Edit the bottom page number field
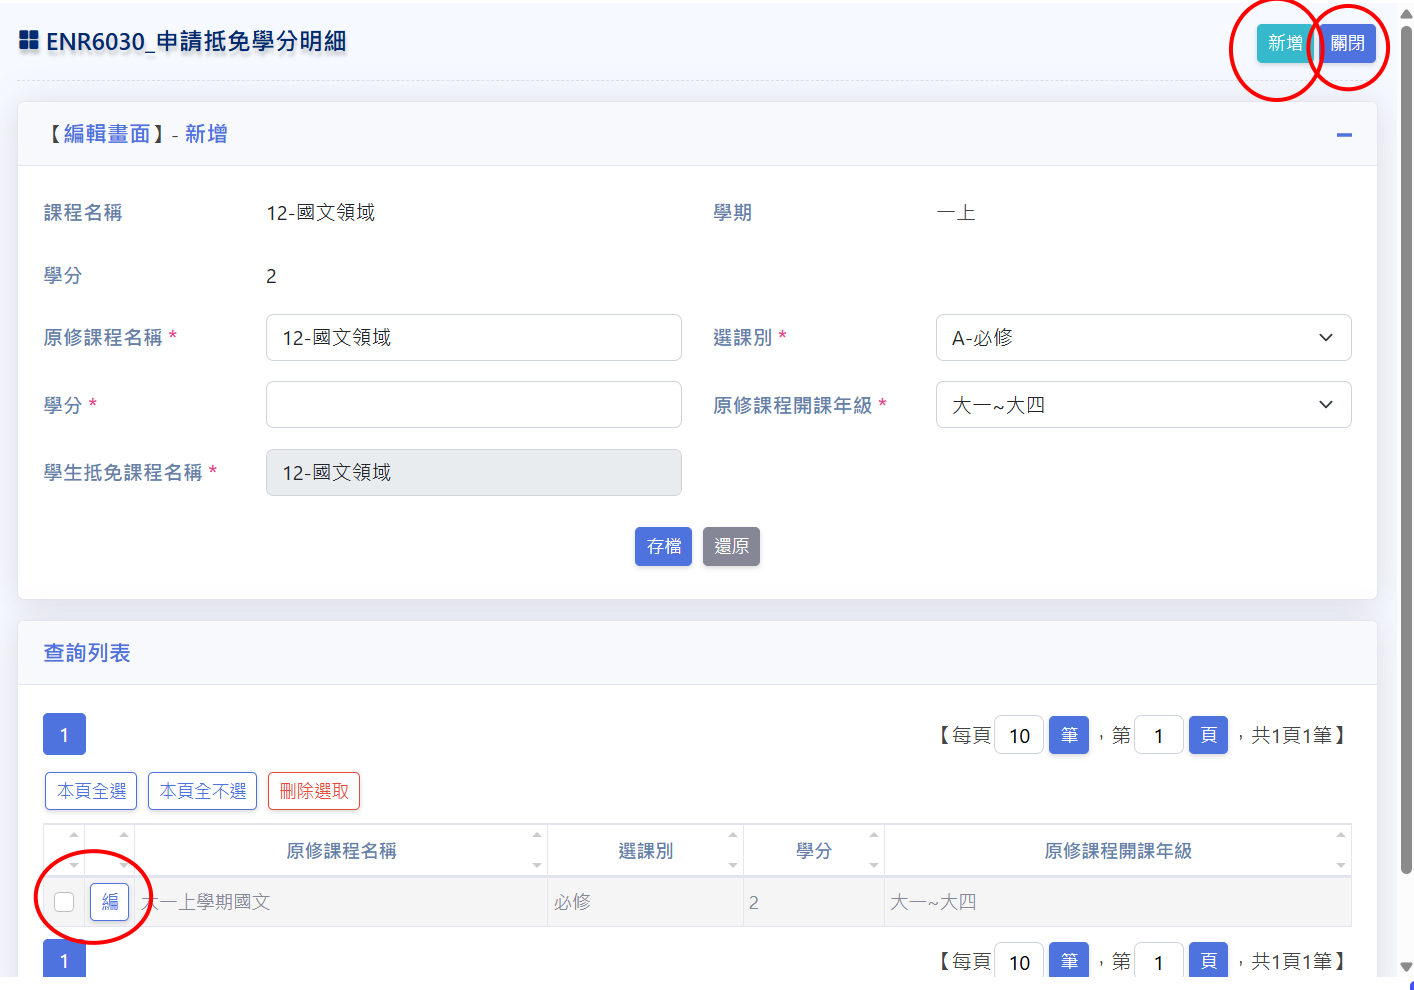This screenshot has height=990, width=1414. (1159, 961)
